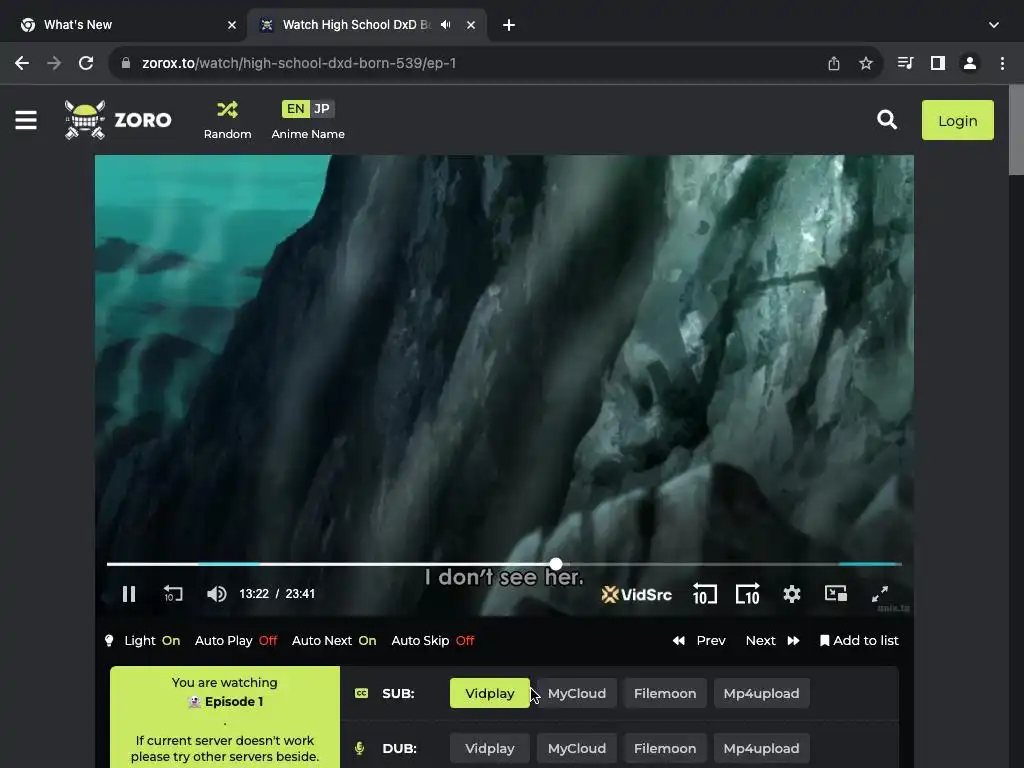Click the VidSrc logo in player
Screen dimensions: 1024x768
coord(637,595)
